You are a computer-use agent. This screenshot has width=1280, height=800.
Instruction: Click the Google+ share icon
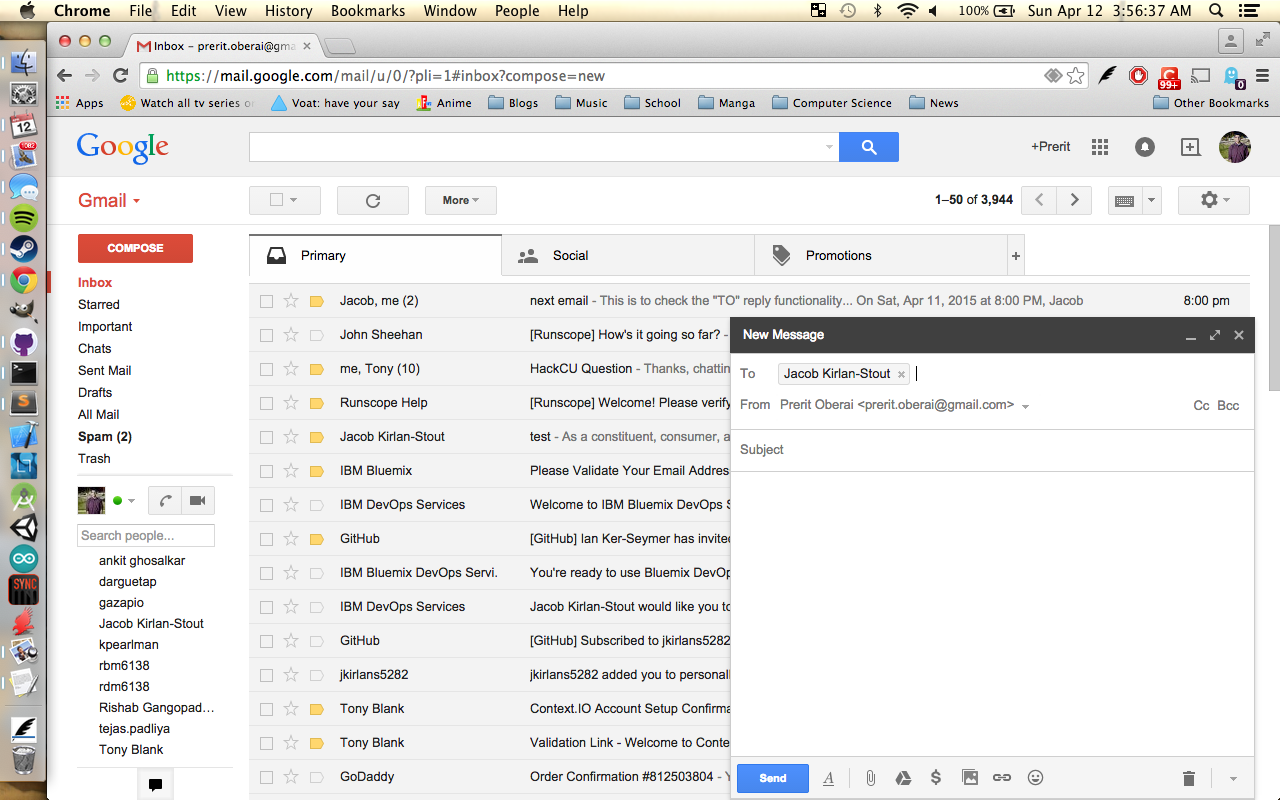click(x=1190, y=147)
